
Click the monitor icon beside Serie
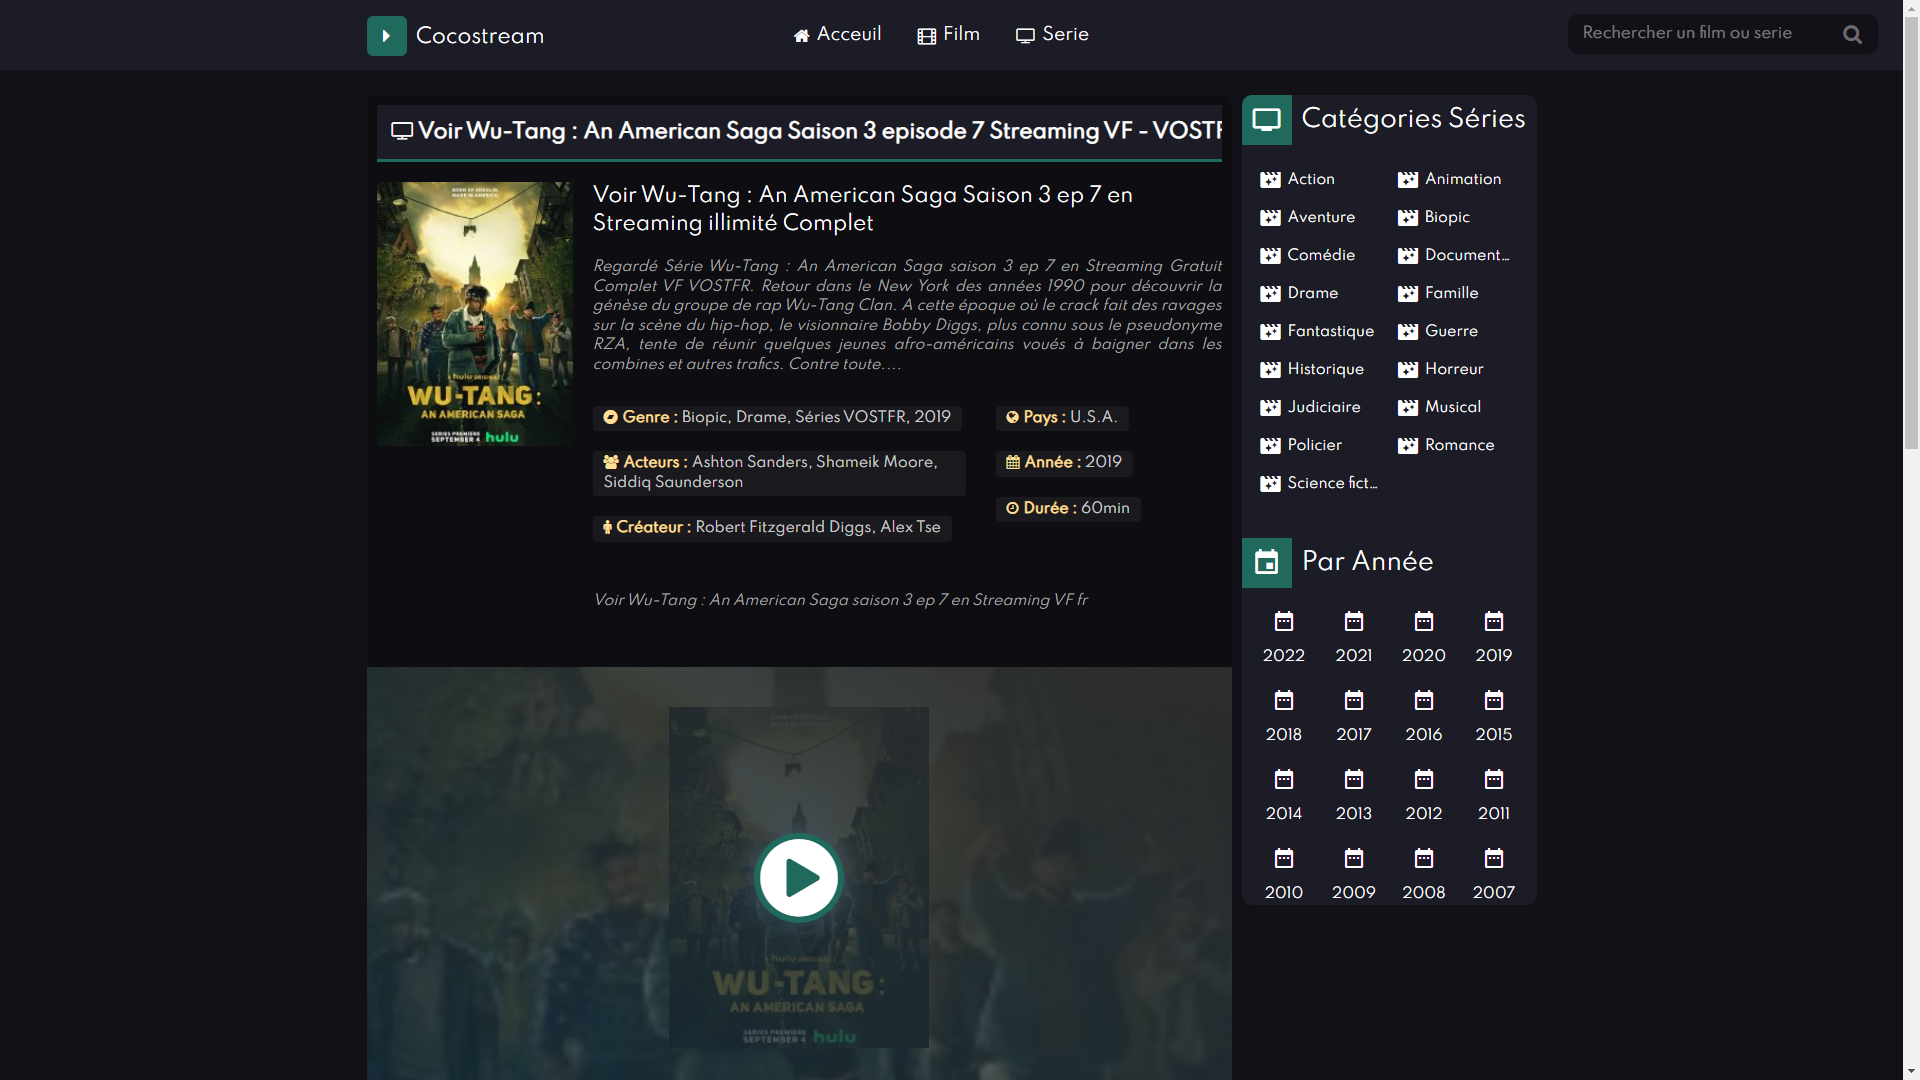[1025, 36]
